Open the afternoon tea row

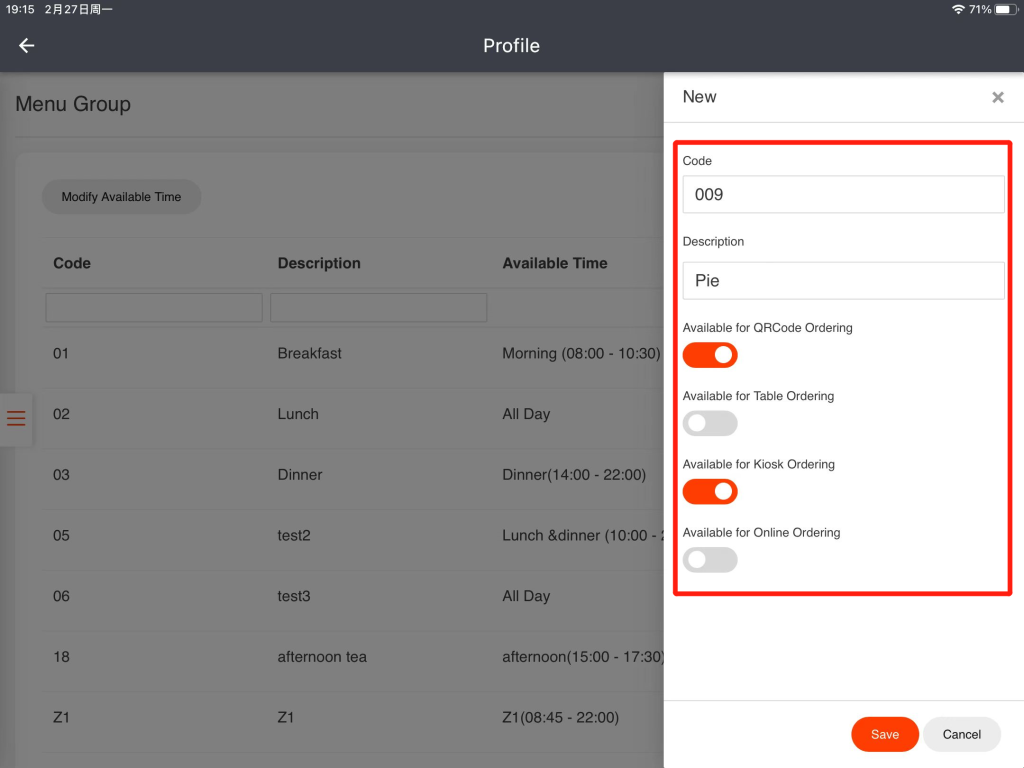[322, 657]
